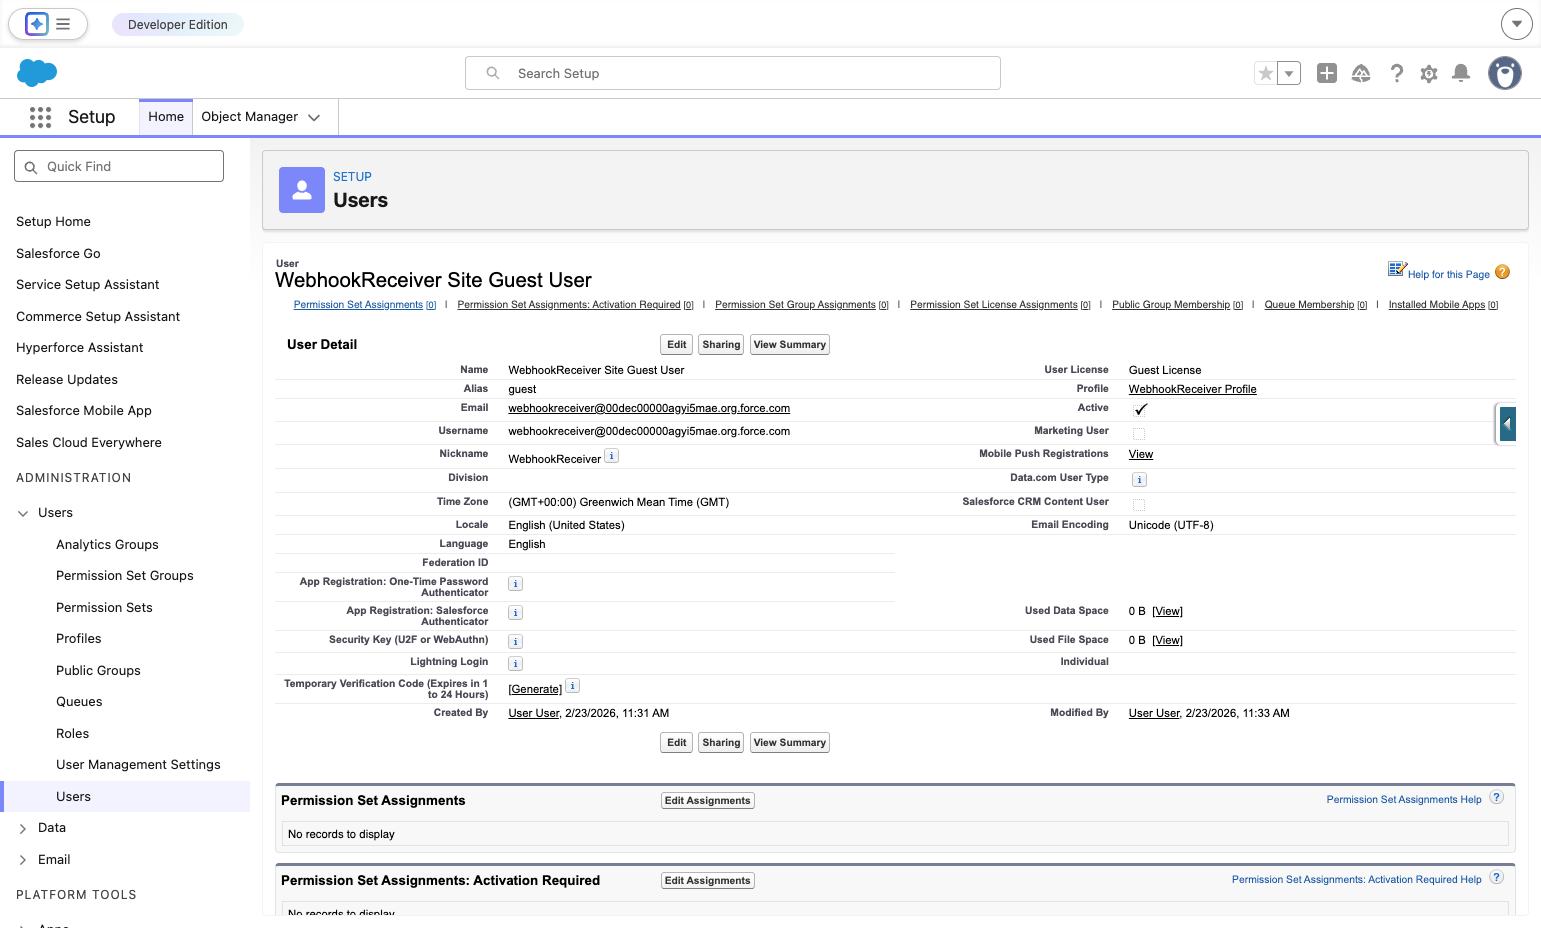Expand the side panel arrow tab

coord(1507,424)
